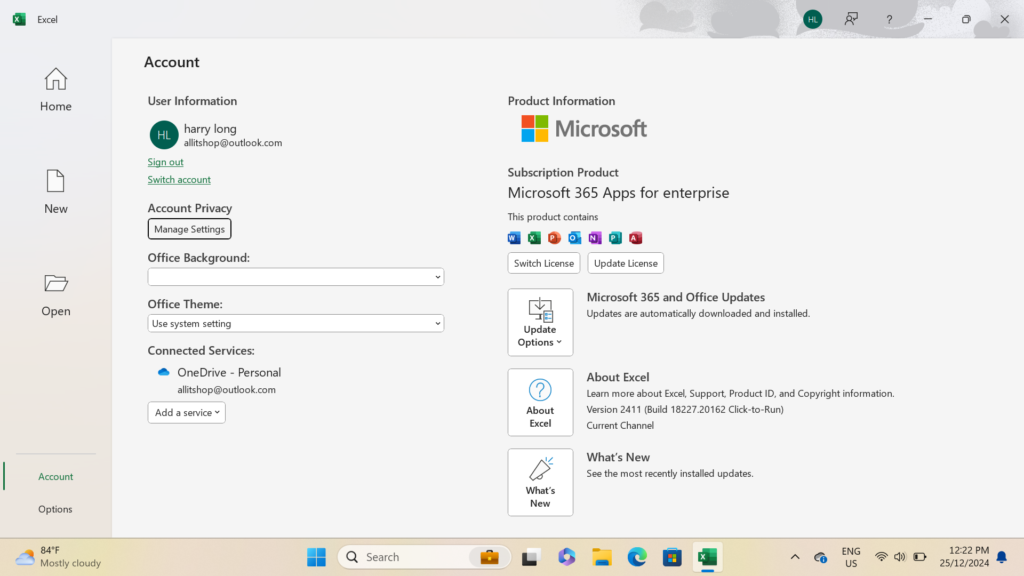Show hidden icons in system tray
1024x576 pixels.
(x=795, y=557)
